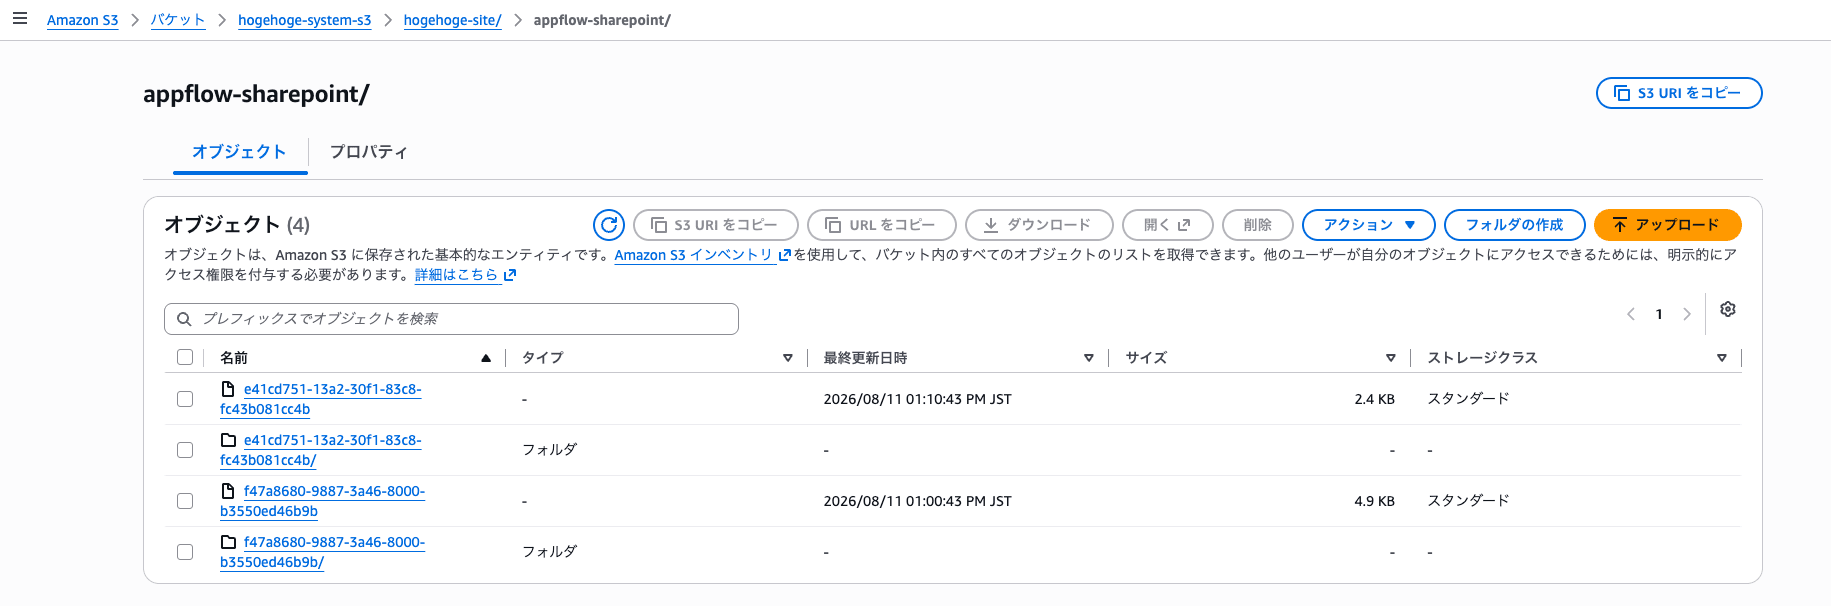Open file object f47a8680-...b3550ed46b9b

tap(322, 501)
